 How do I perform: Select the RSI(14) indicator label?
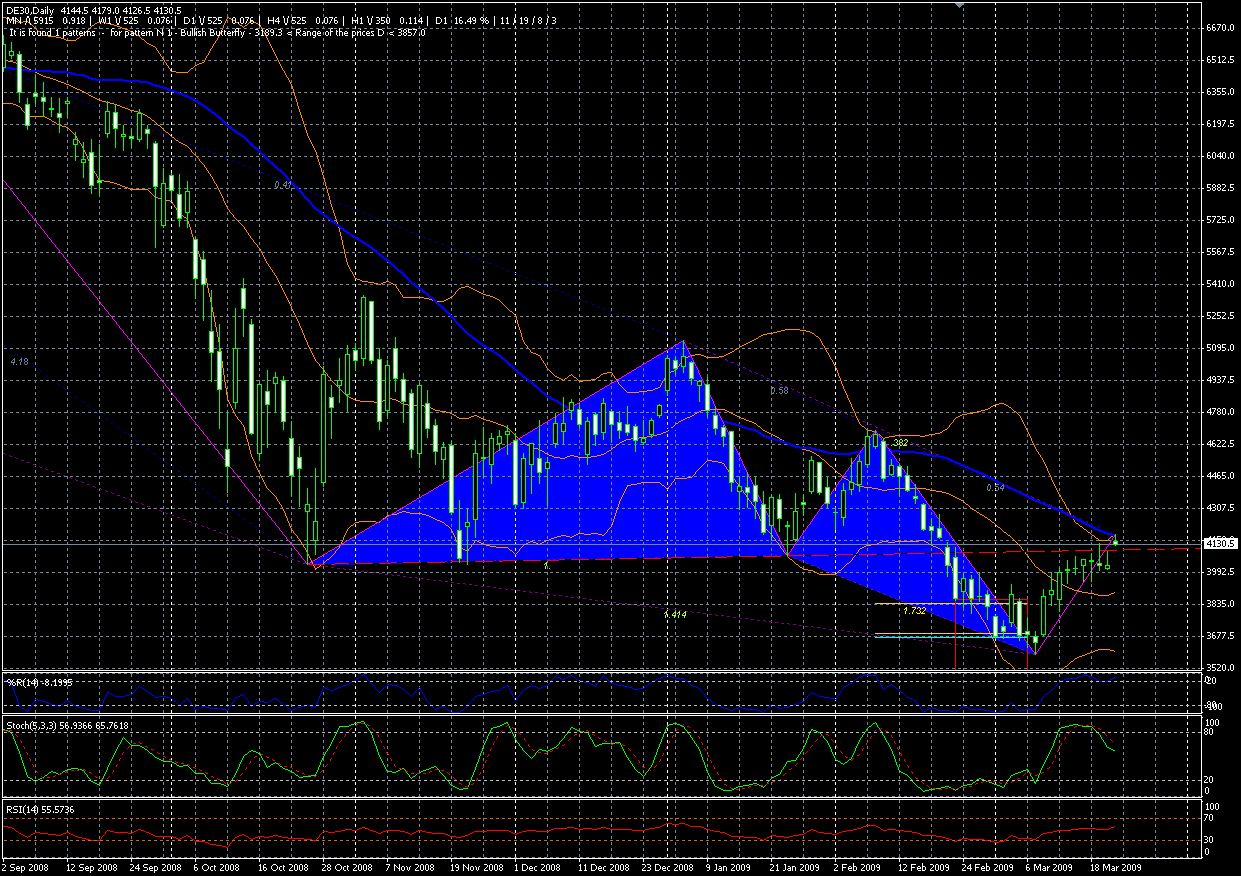pyautogui.click(x=40, y=808)
